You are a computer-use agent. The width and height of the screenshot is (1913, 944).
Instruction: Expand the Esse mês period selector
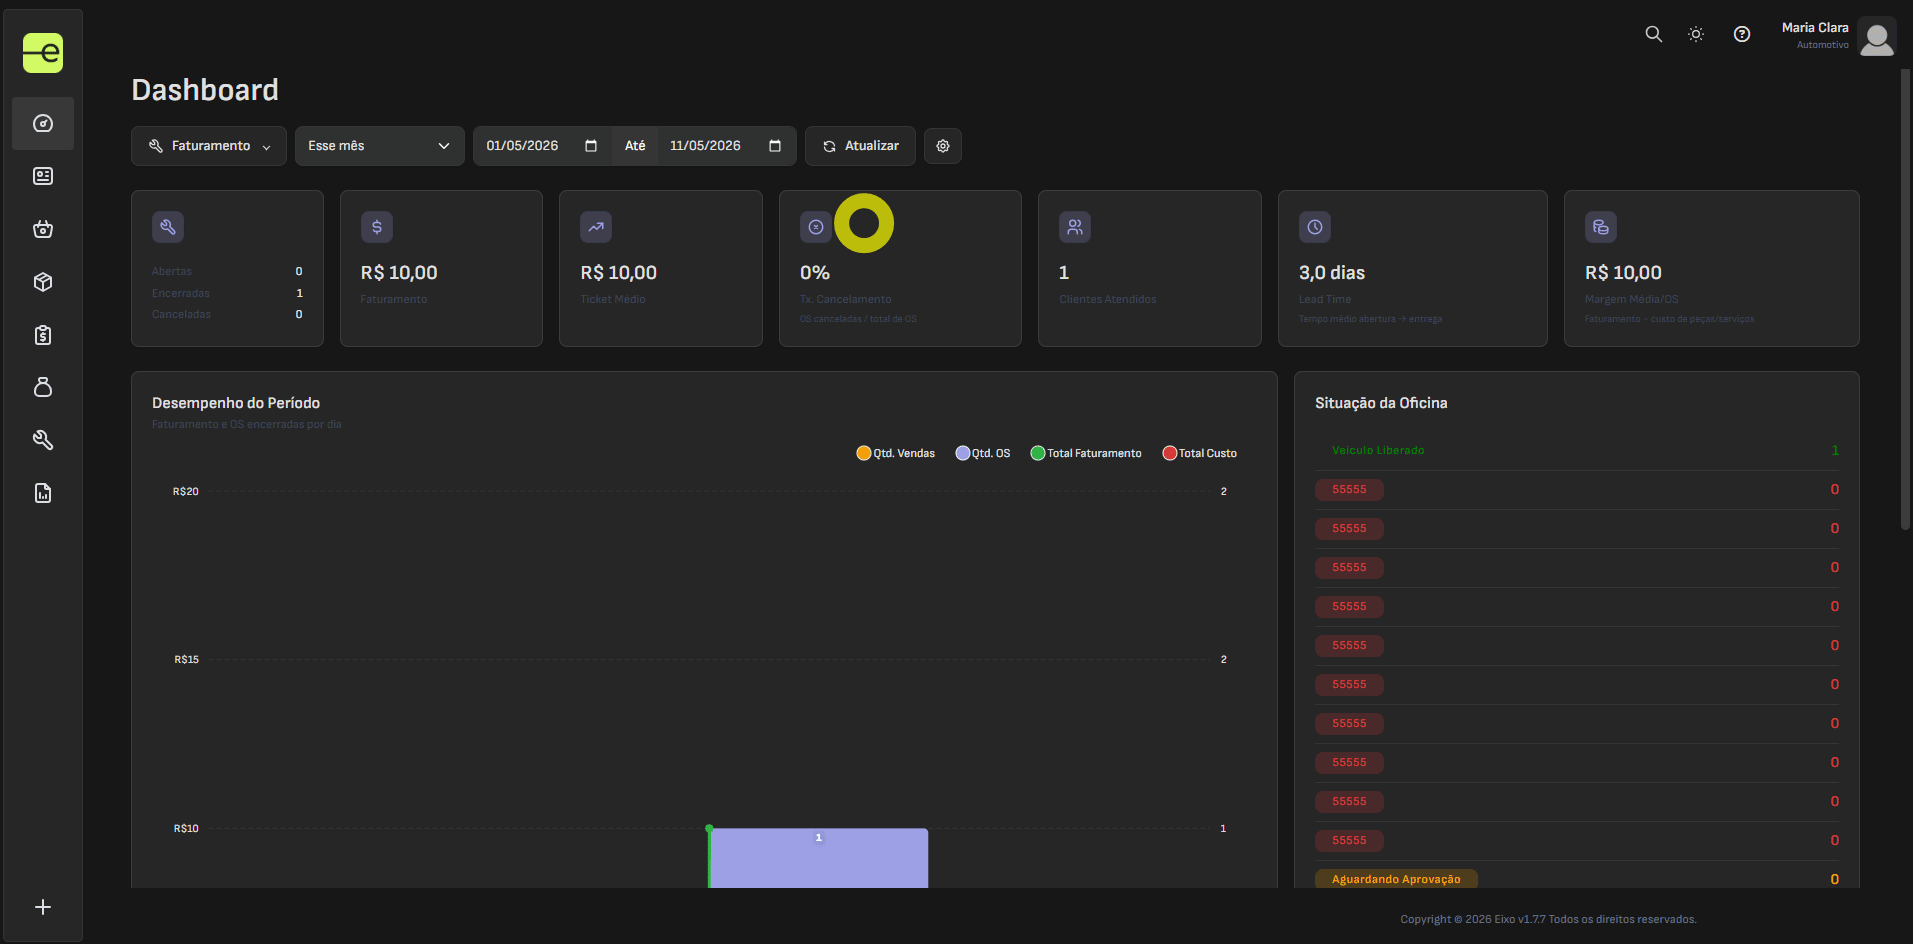coord(379,146)
